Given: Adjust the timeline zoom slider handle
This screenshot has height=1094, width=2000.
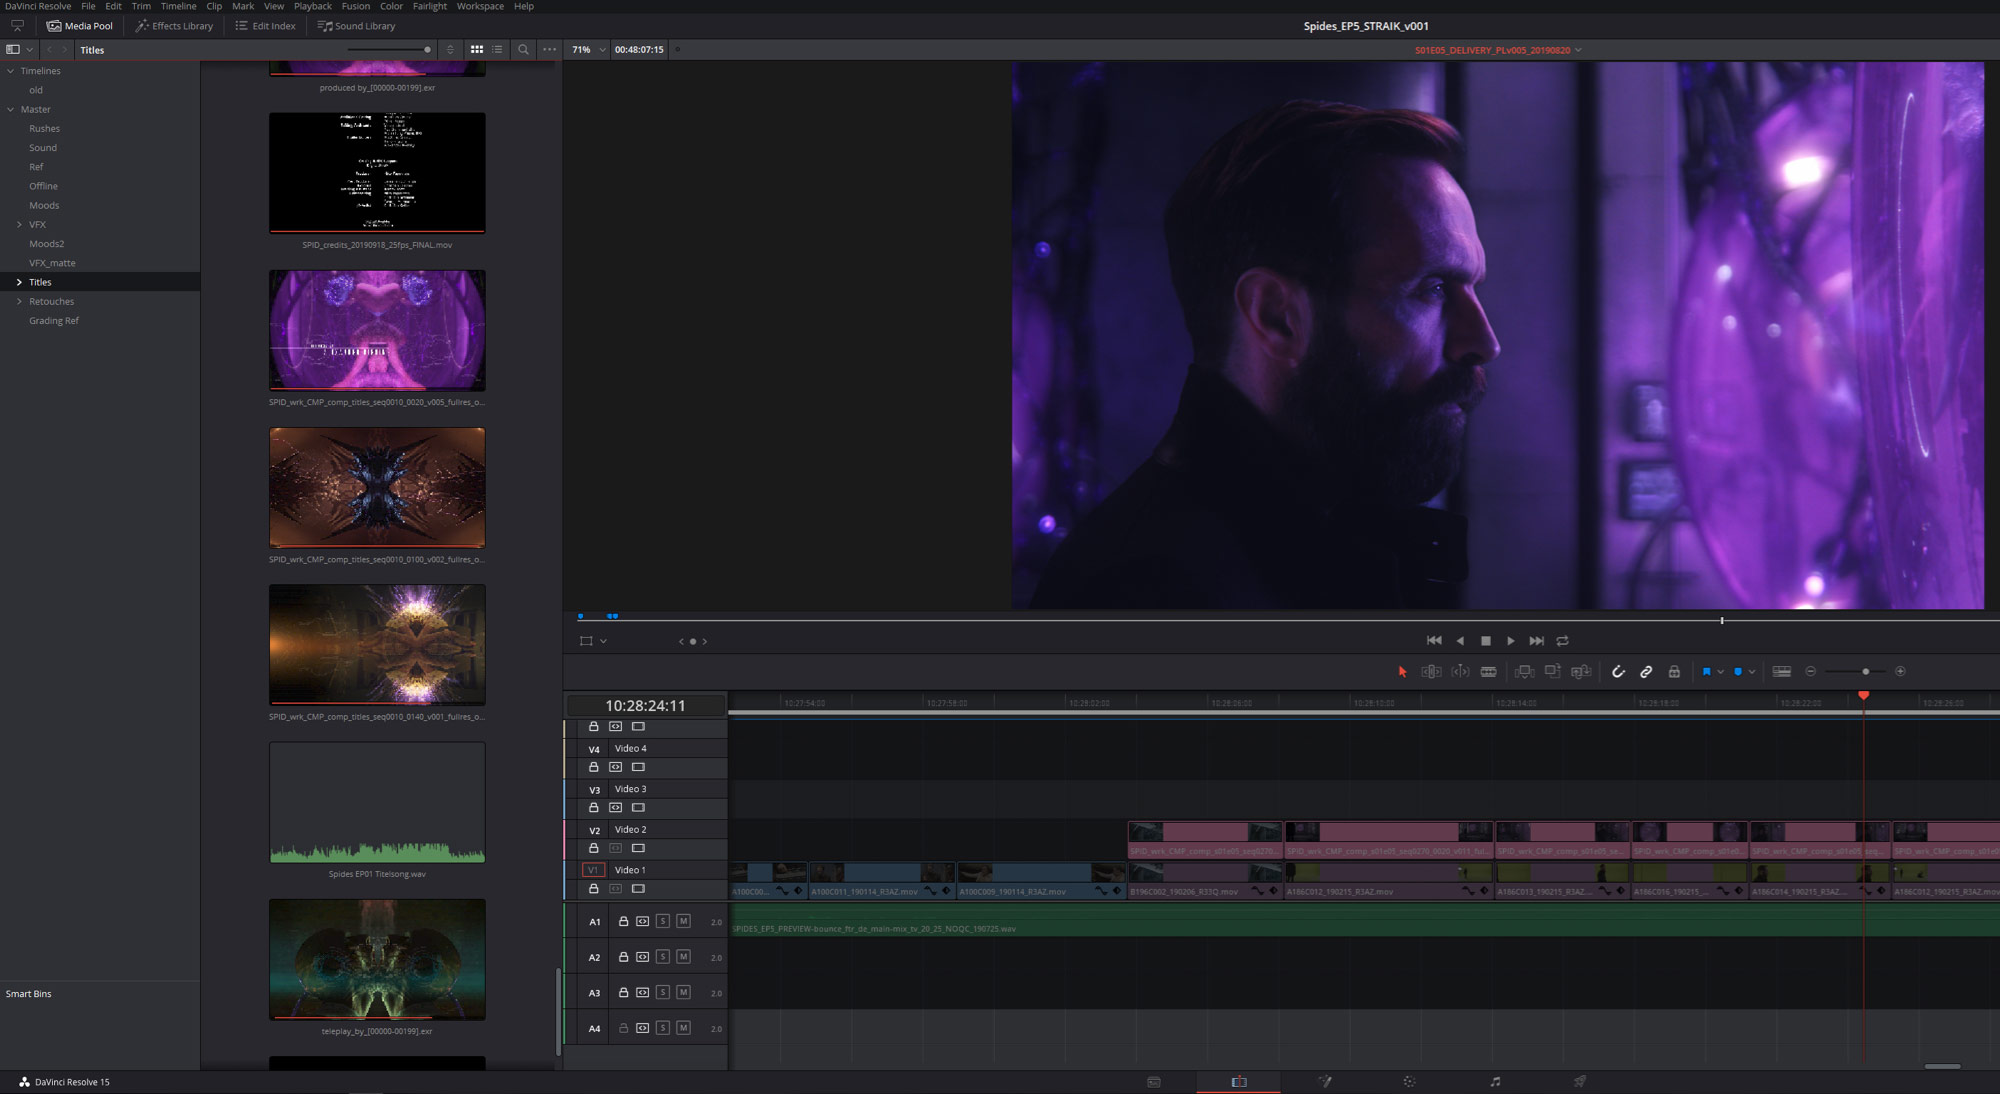Looking at the screenshot, I should click(x=1865, y=672).
